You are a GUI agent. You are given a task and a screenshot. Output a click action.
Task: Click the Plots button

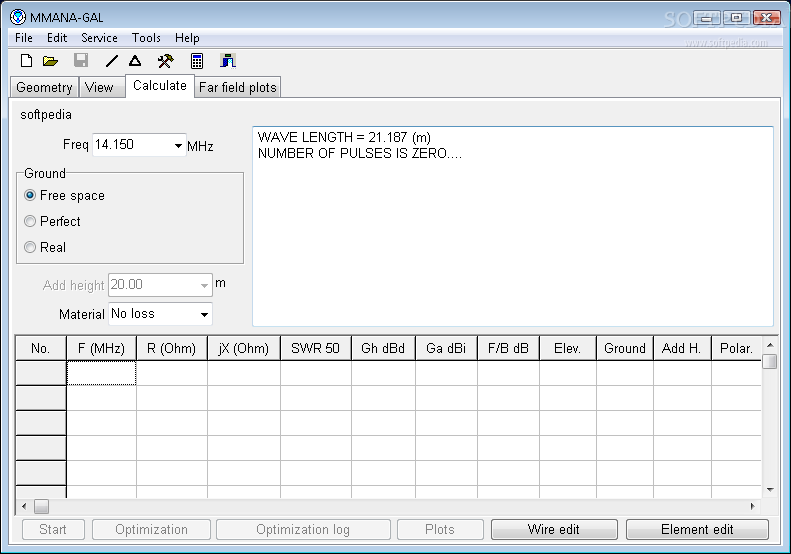(440, 529)
